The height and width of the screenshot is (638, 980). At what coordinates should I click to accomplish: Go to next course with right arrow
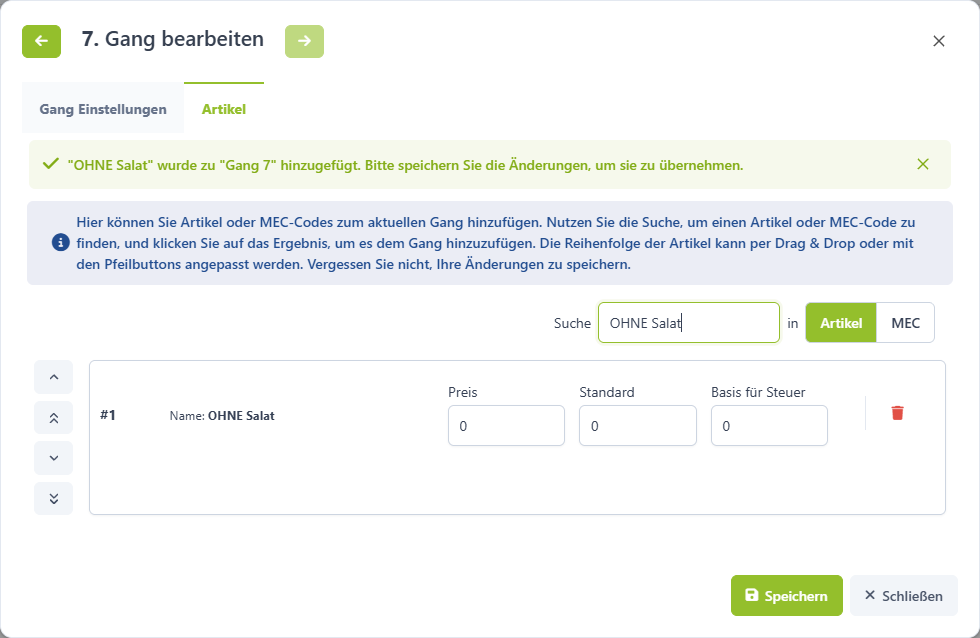304,41
